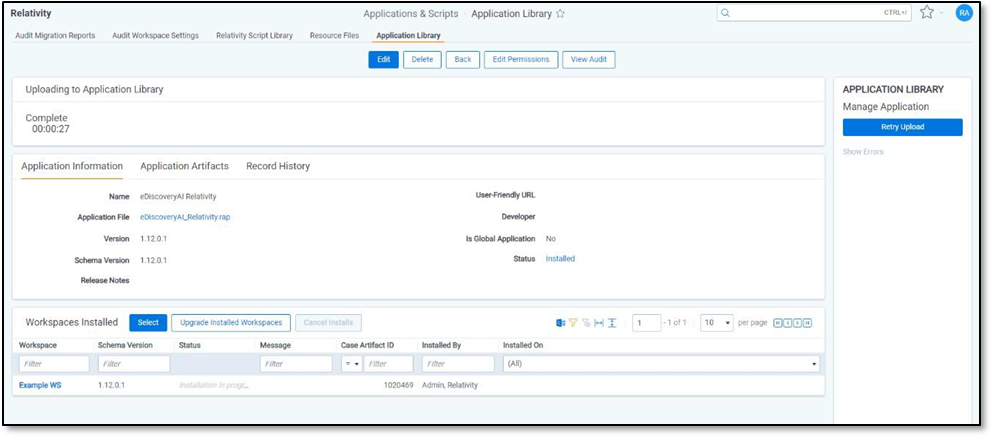This screenshot has height=437, width=992.
Task: Open the Resource Files tab
Action: 334,35
